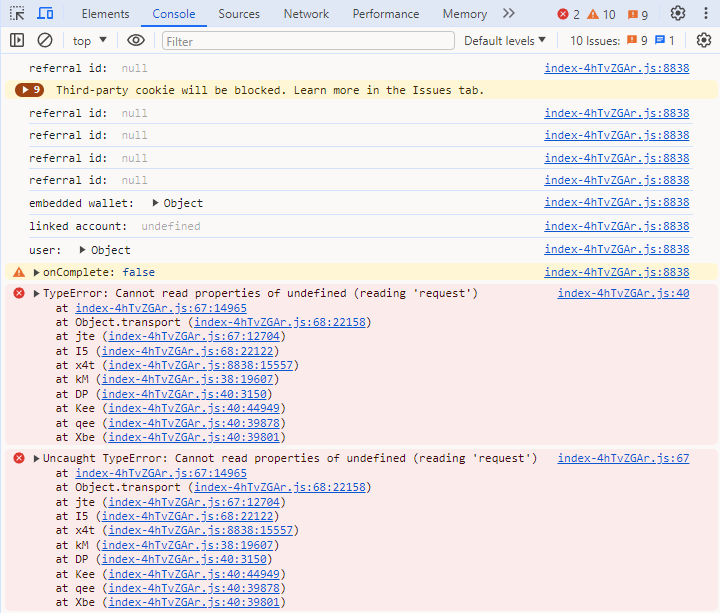The image size is (720, 613).
Task: Click the console Filter input field
Action: [305, 41]
